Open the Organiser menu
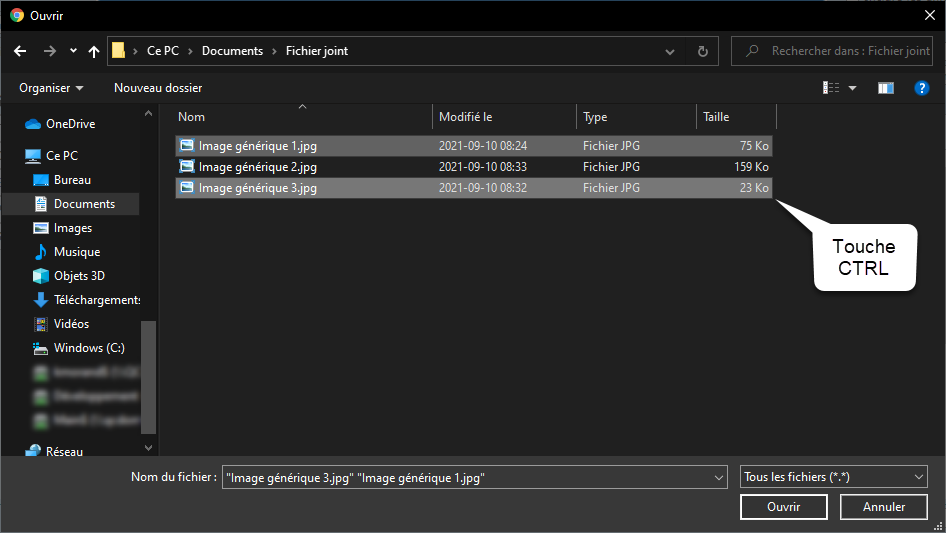 click(51, 88)
